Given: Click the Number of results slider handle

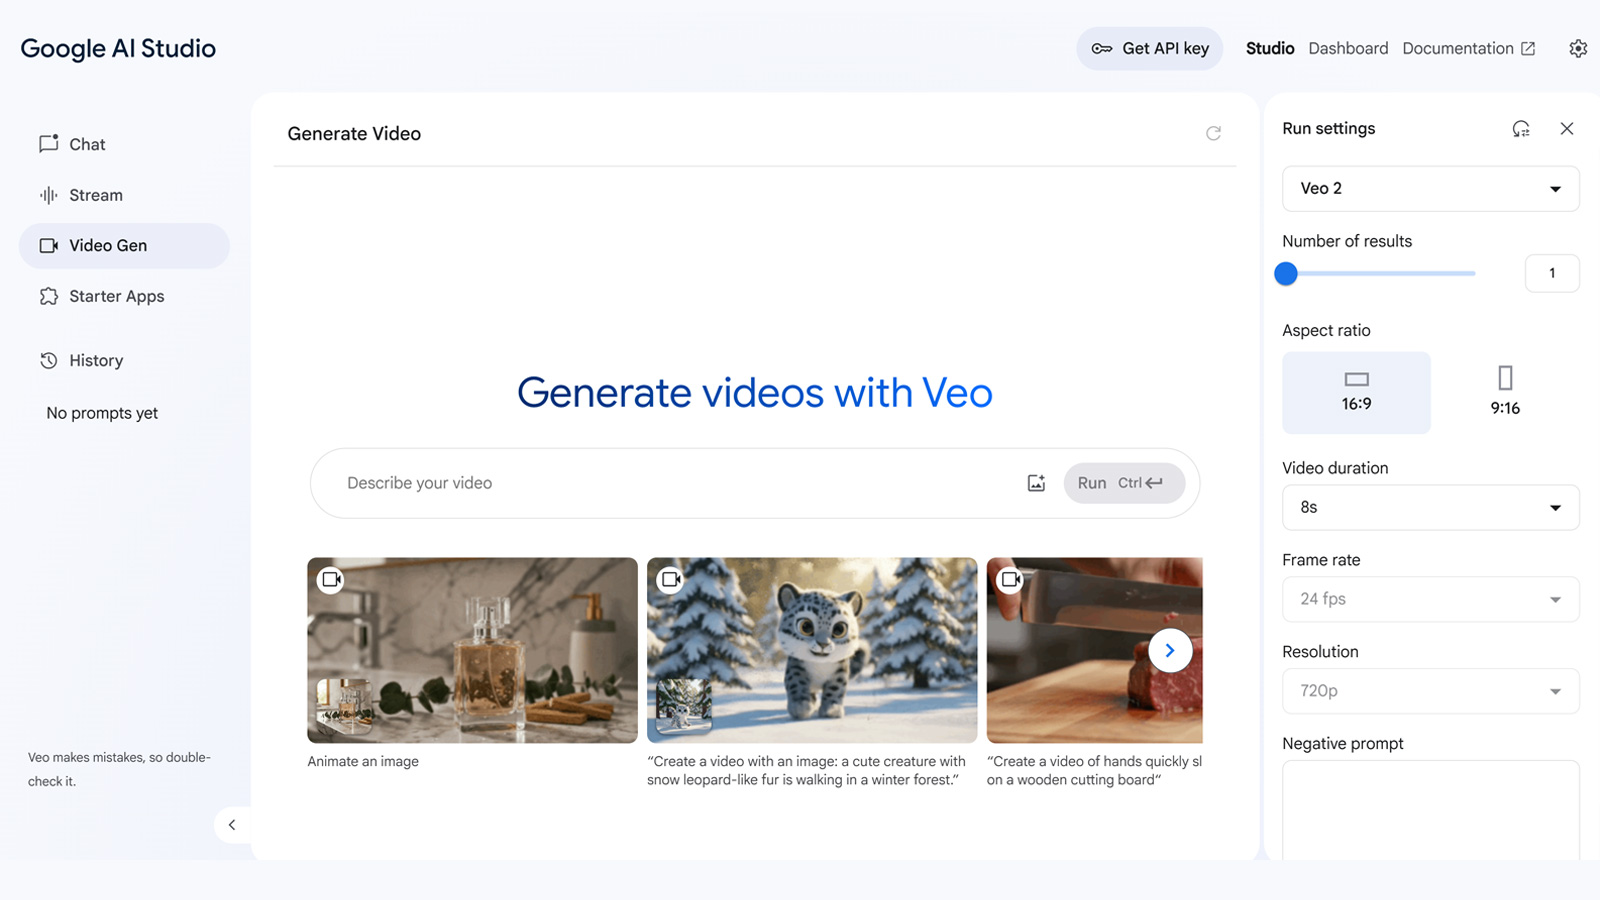Looking at the screenshot, I should [x=1286, y=273].
